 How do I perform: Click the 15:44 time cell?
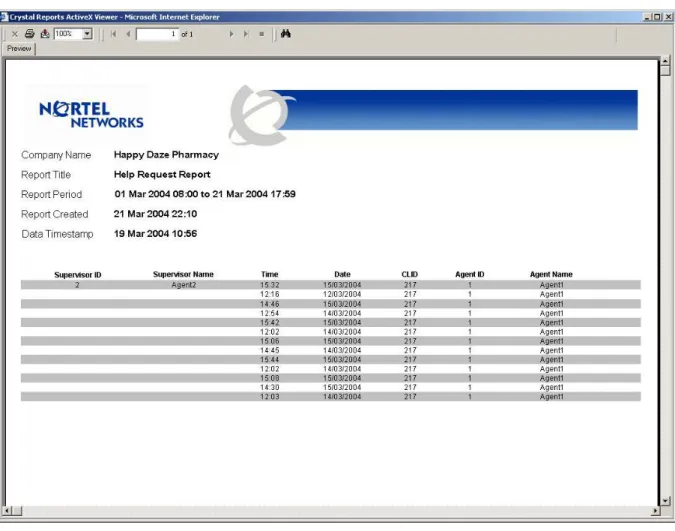[x=269, y=360]
